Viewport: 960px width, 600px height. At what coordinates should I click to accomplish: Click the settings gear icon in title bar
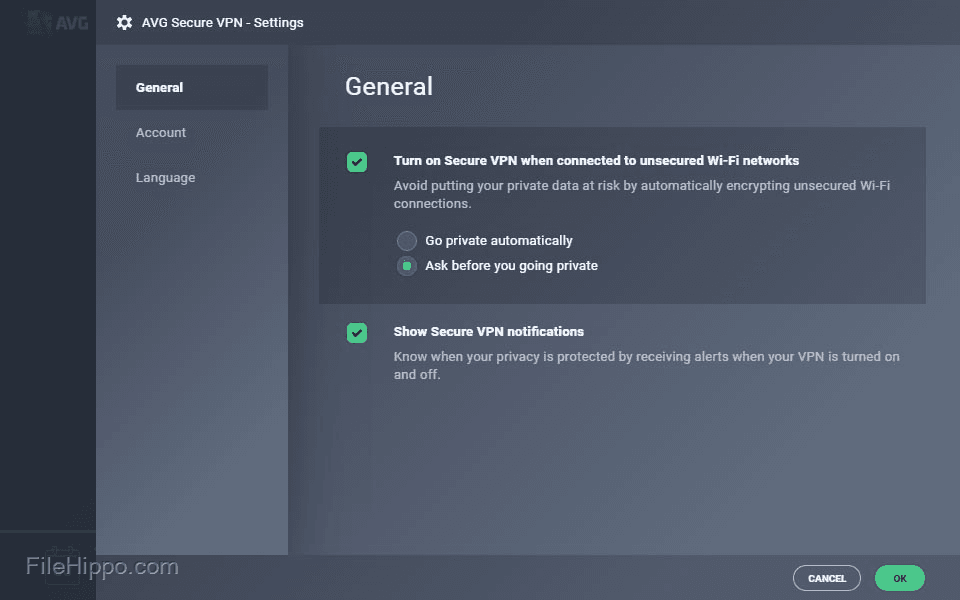(x=124, y=22)
